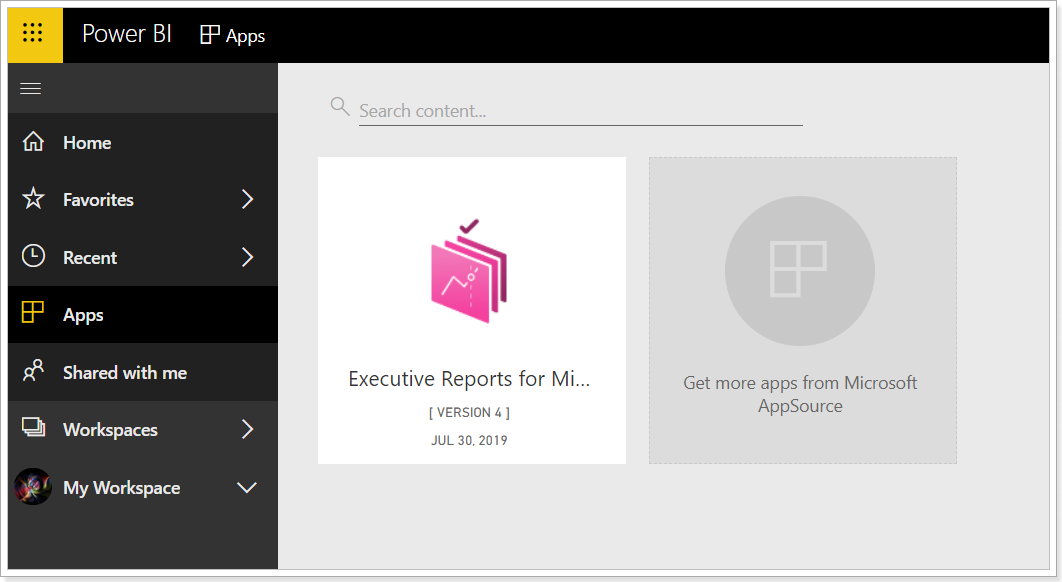Image resolution: width=1062 pixels, height=582 pixels.
Task: Click Apps breadcrumb in the top bar
Action: click(x=232, y=35)
